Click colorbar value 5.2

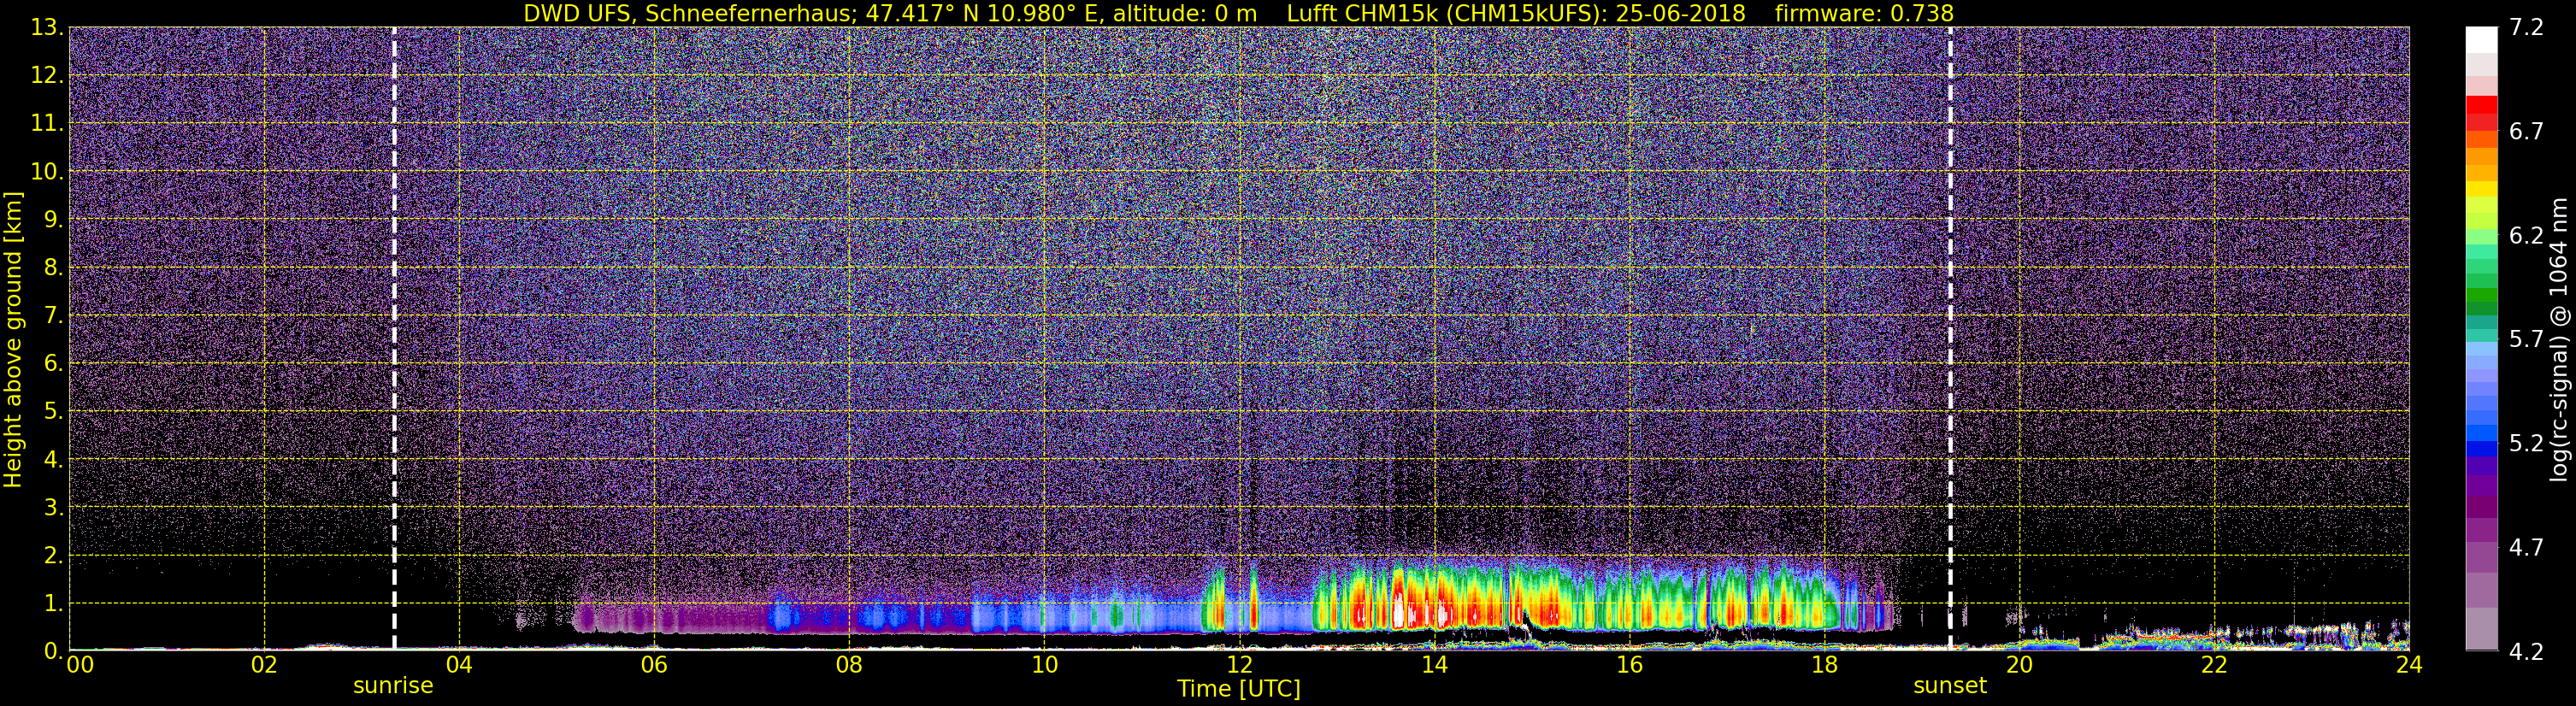(x=2526, y=443)
